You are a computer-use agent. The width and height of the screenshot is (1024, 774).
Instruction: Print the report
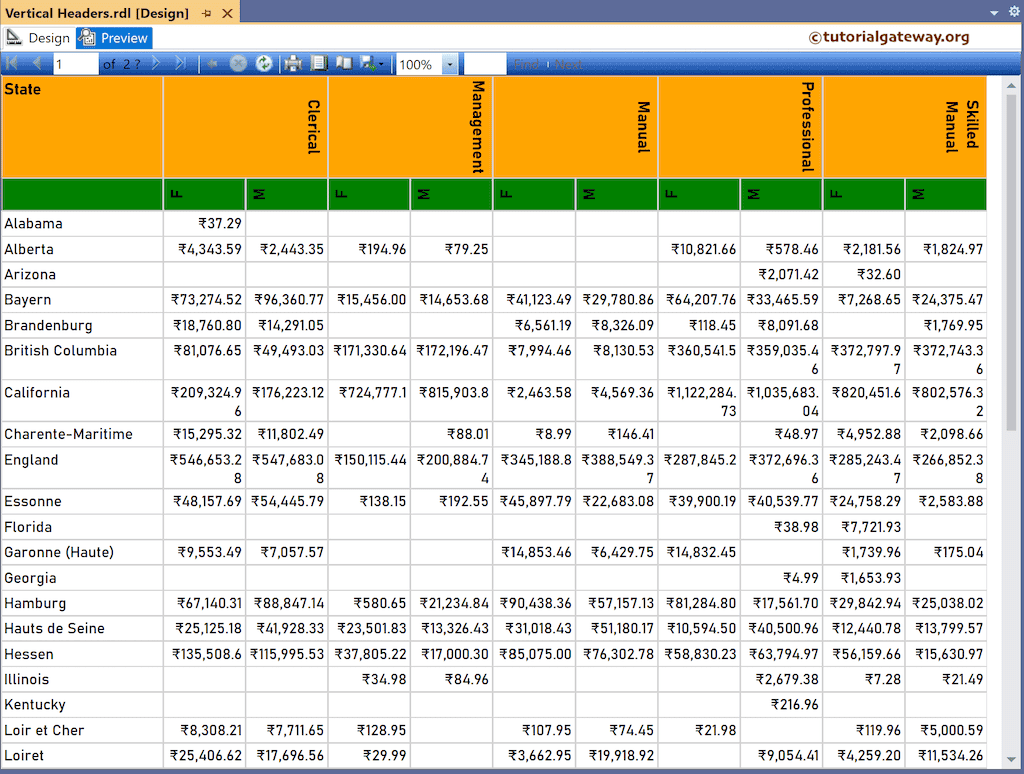(291, 63)
